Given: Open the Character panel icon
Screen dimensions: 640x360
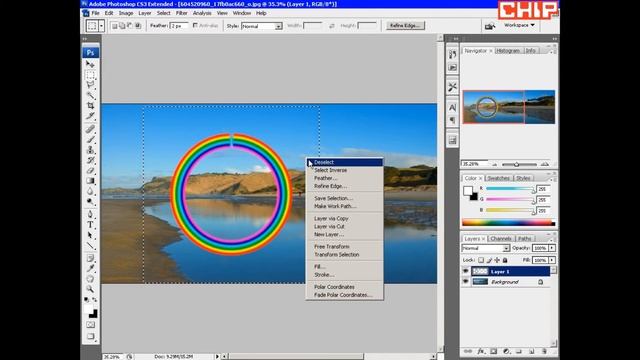Looking at the screenshot, I should 452,108.
